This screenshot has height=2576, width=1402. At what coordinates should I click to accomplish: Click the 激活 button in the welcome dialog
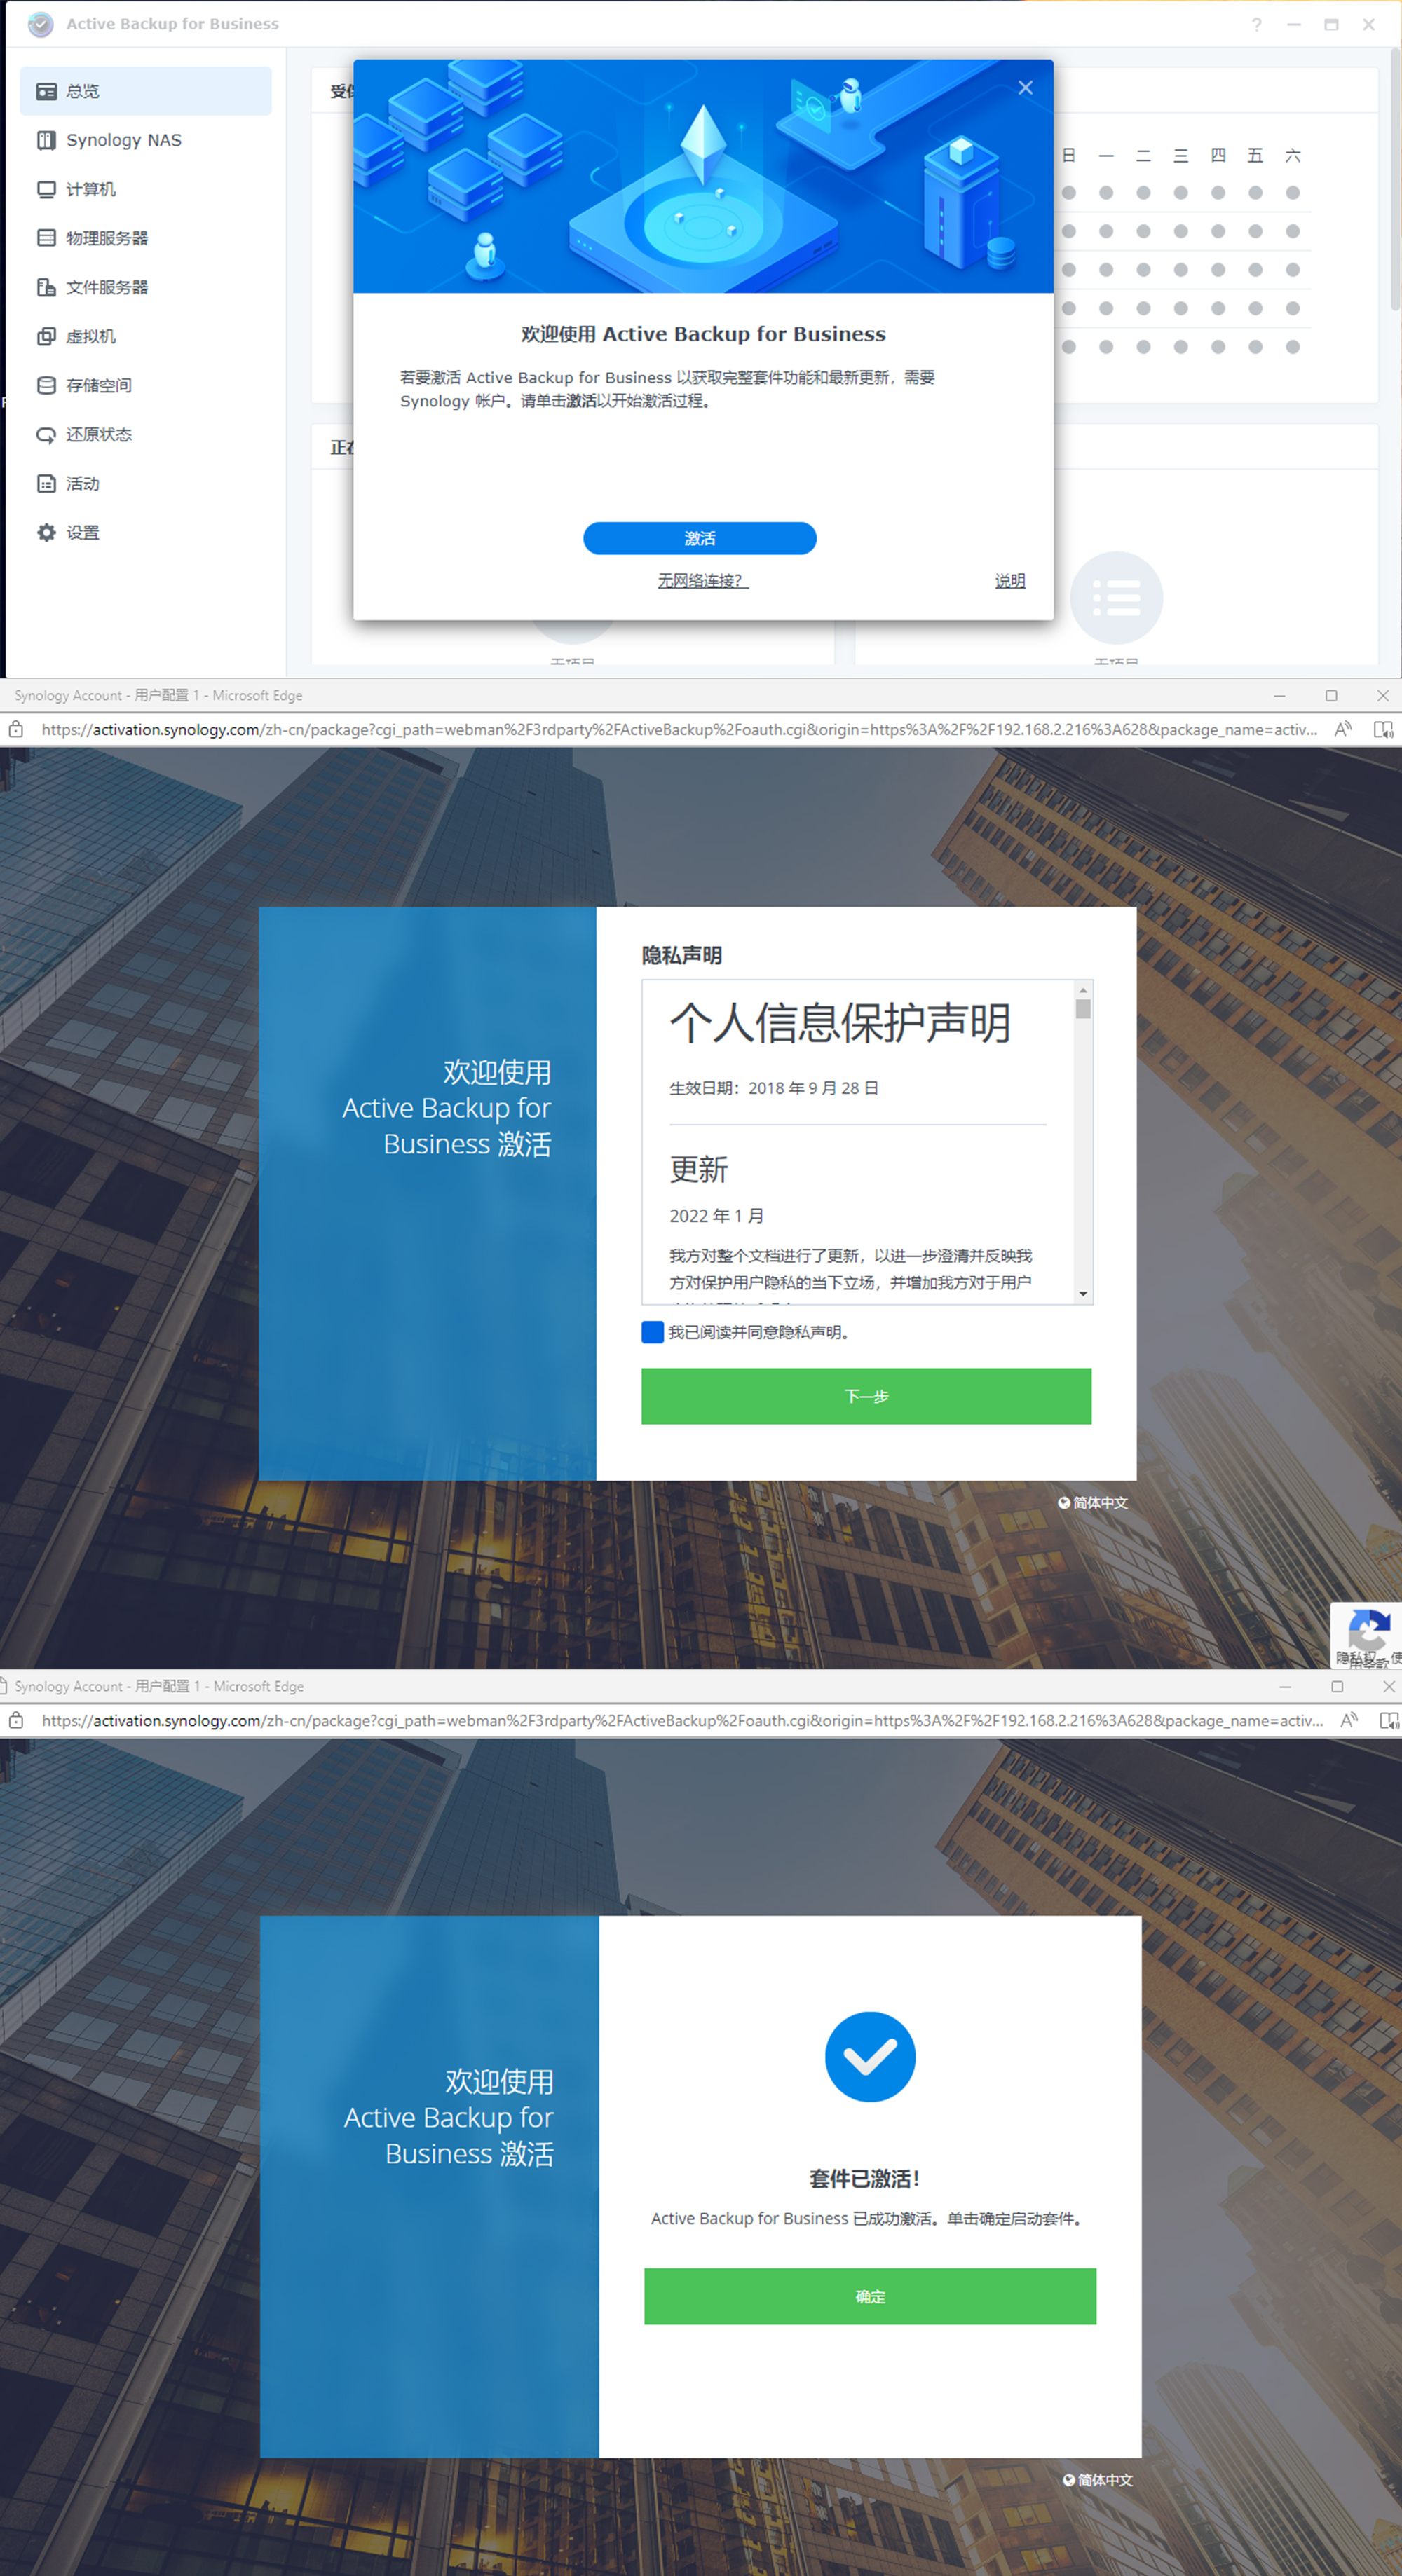(x=702, y=538)
